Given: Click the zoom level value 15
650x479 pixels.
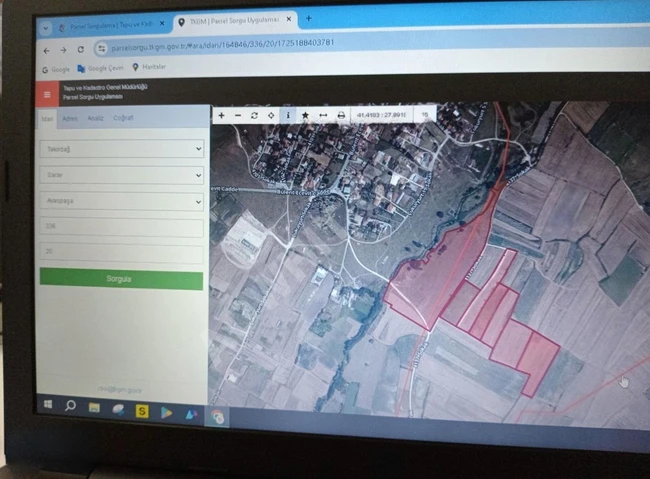Looking at the screenshot, I should 424,114.
